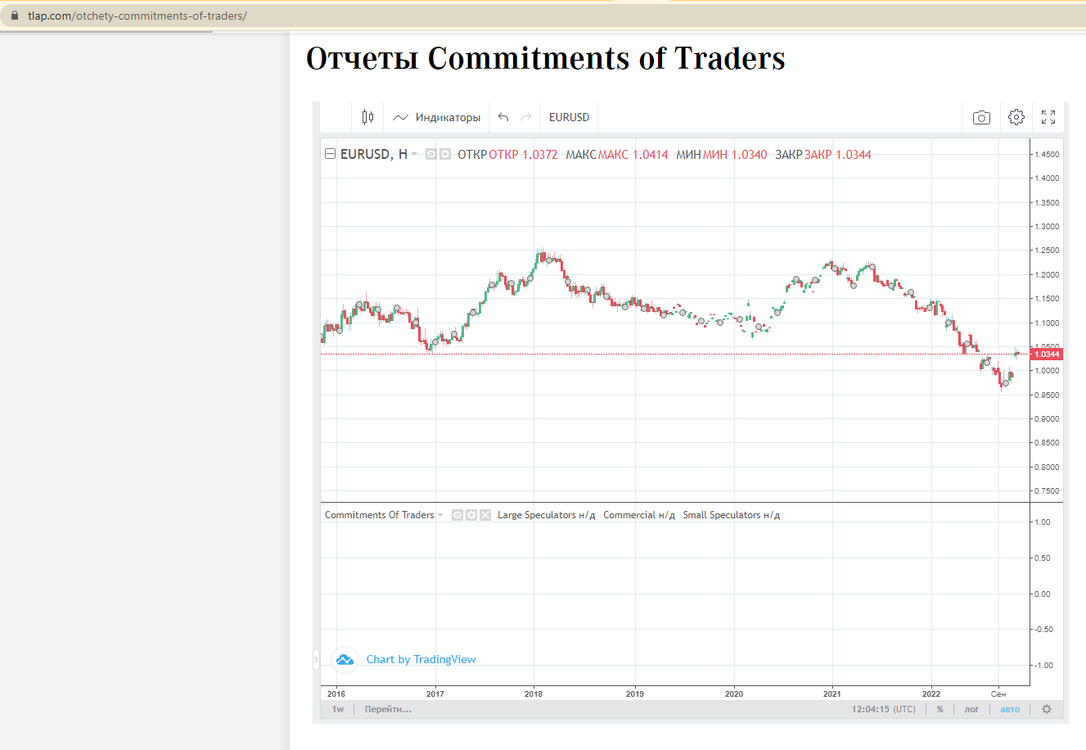Select the 1w time range
The image size is (1086, 750).
[x=338, y=709]
